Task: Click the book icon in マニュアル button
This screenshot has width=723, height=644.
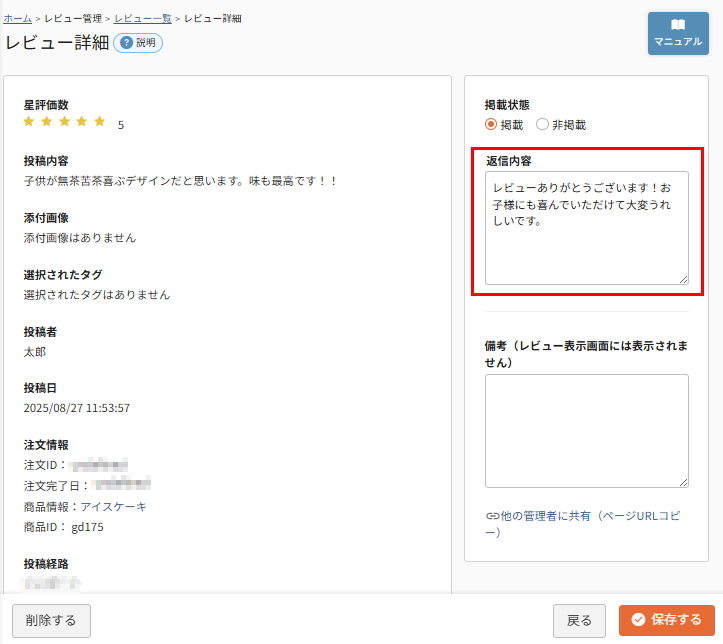Action: tap(678, 24)
